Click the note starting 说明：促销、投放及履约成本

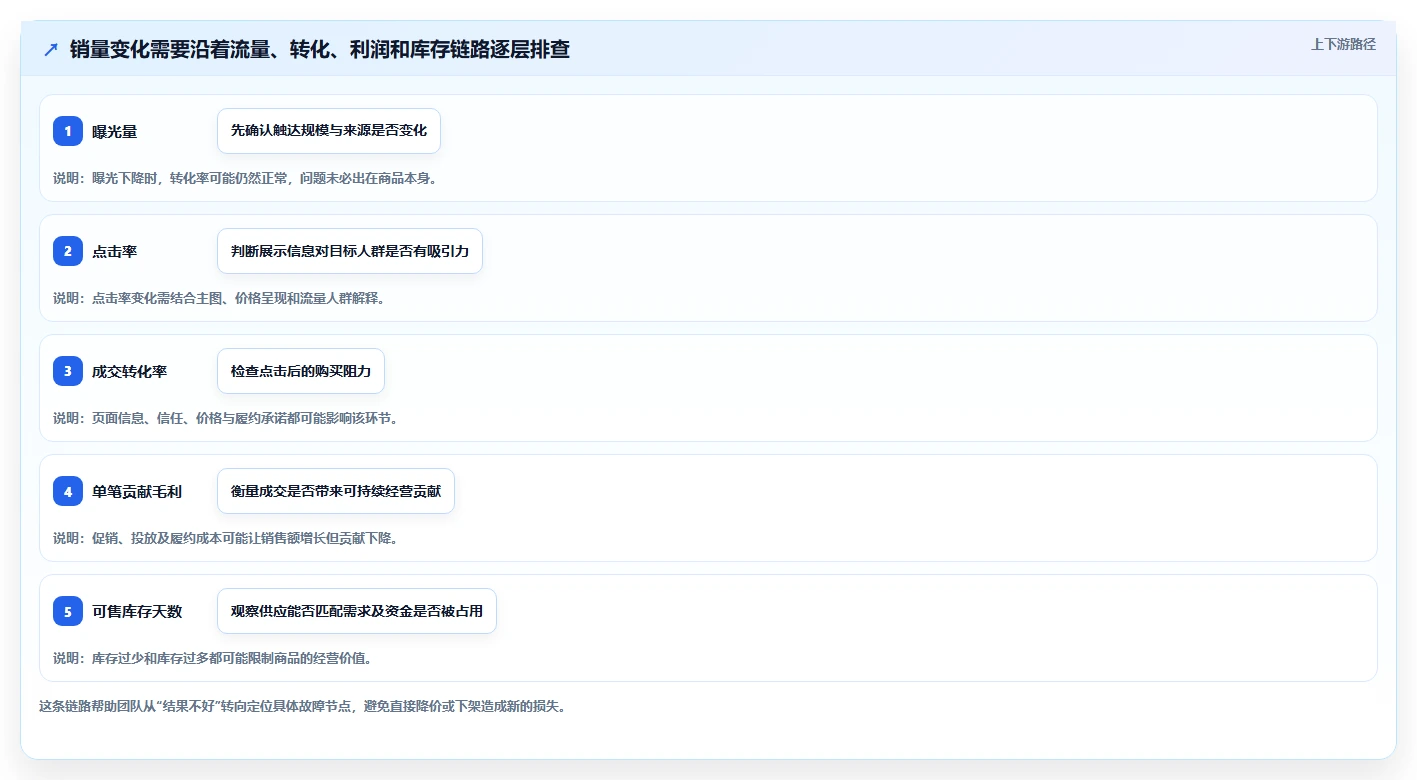tap(226, 538)
